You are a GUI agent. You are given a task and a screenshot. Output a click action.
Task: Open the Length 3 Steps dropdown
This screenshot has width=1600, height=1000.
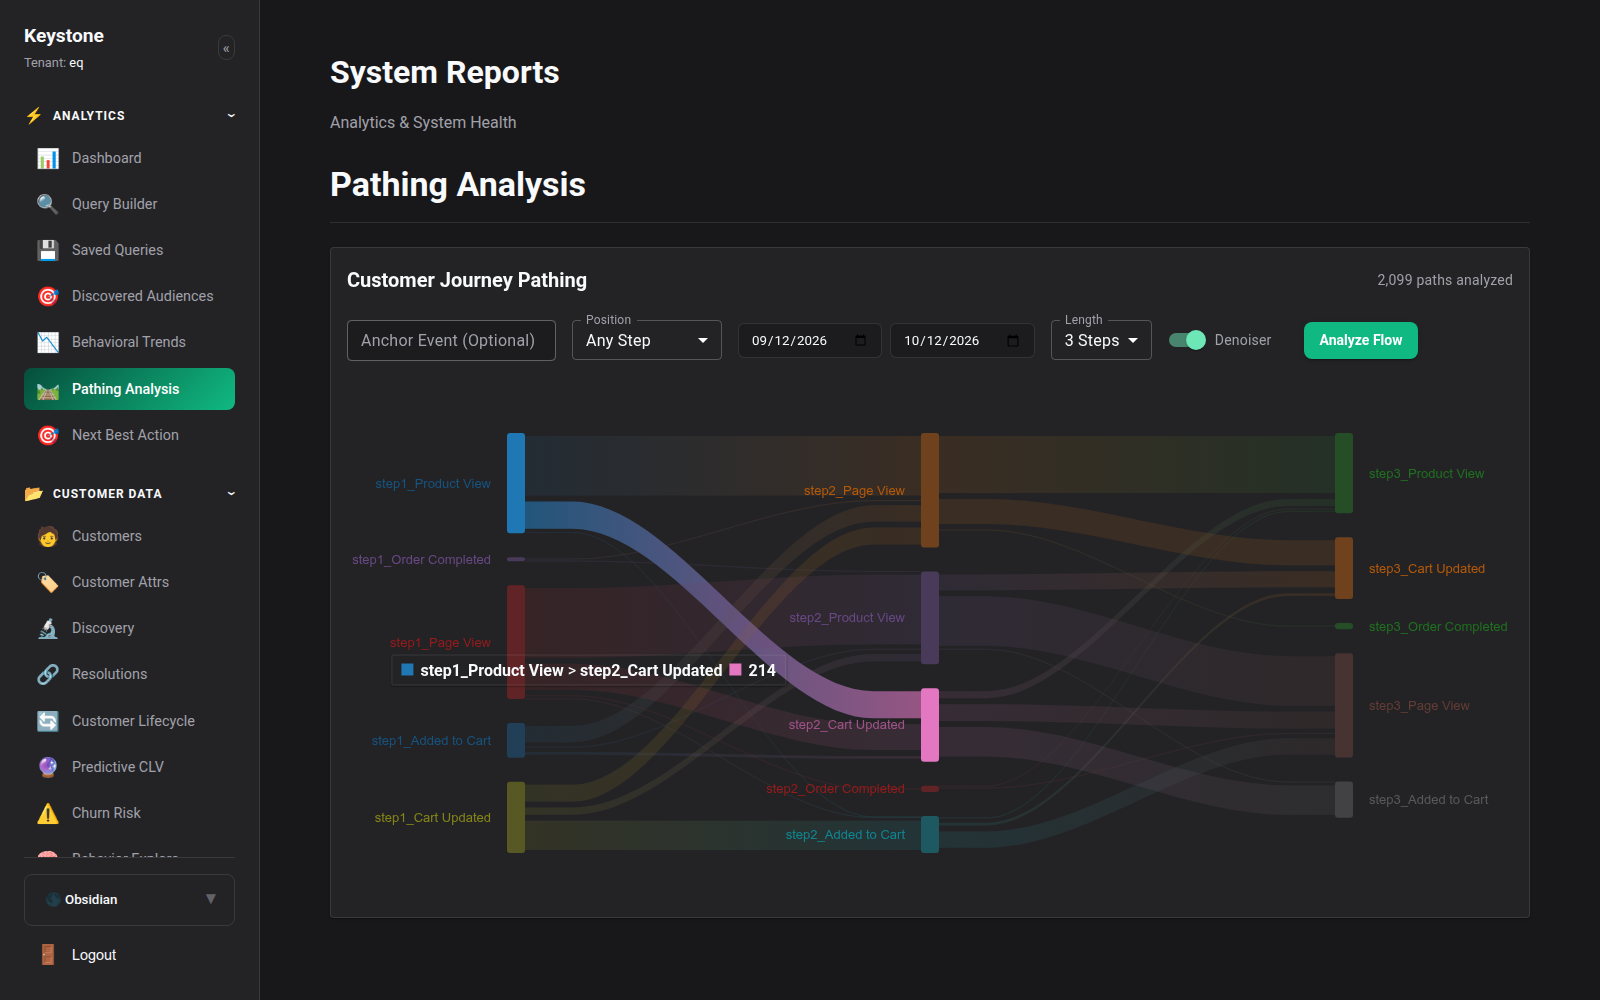coord(1101,340)
